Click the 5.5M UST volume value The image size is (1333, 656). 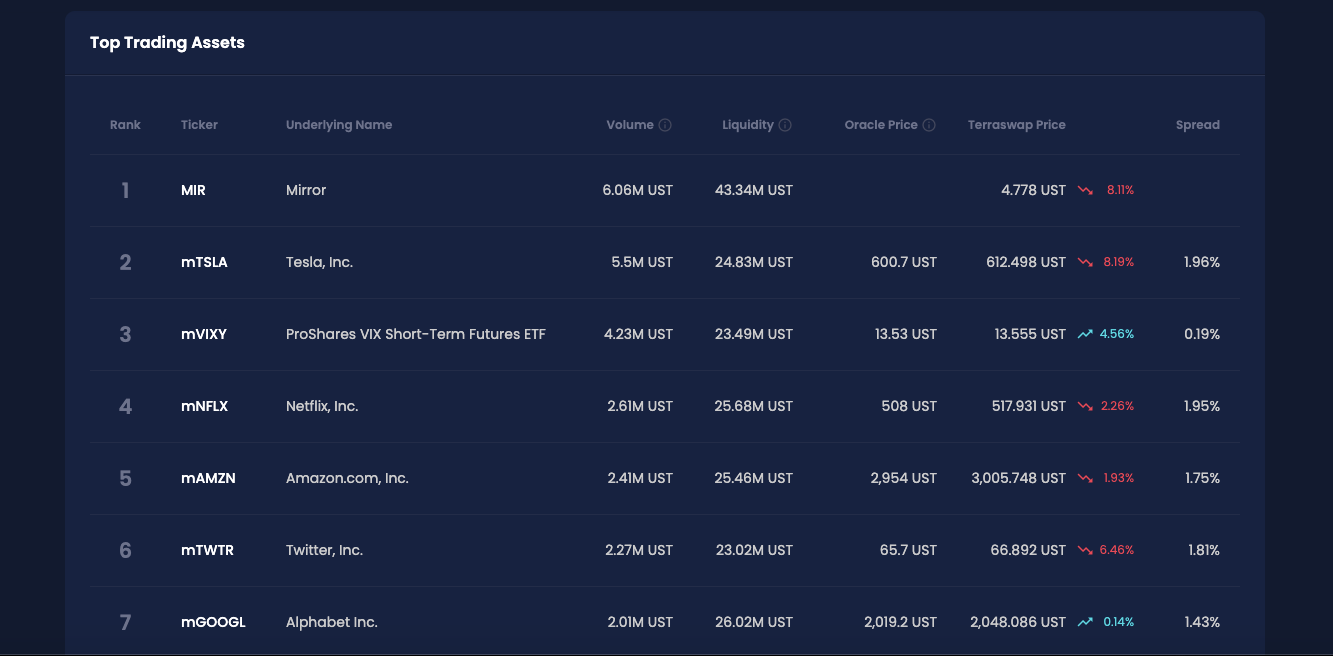pyautogui.click(x=642, y=262)
